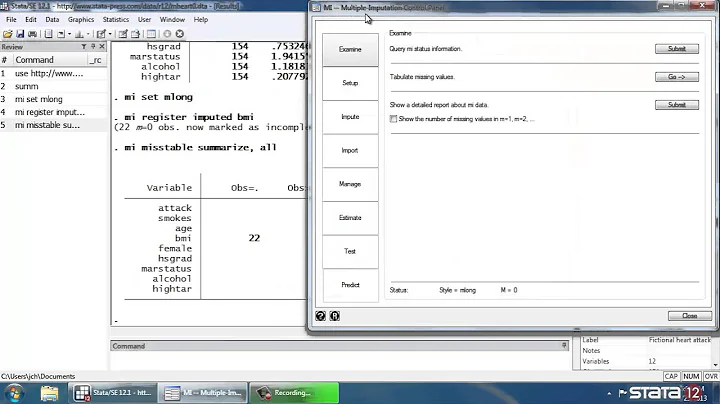Toggle the Review panel pin icon
Viewport: 720px width, 404px height.
(93, 46)
